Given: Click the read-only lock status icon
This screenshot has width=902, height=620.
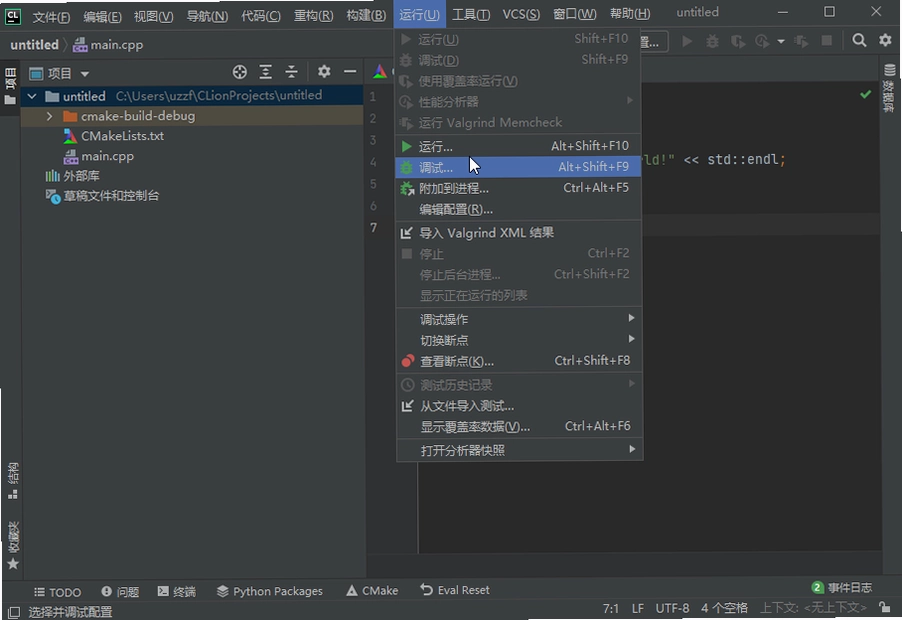Looking at the screenshot, I should coord(884,607).
